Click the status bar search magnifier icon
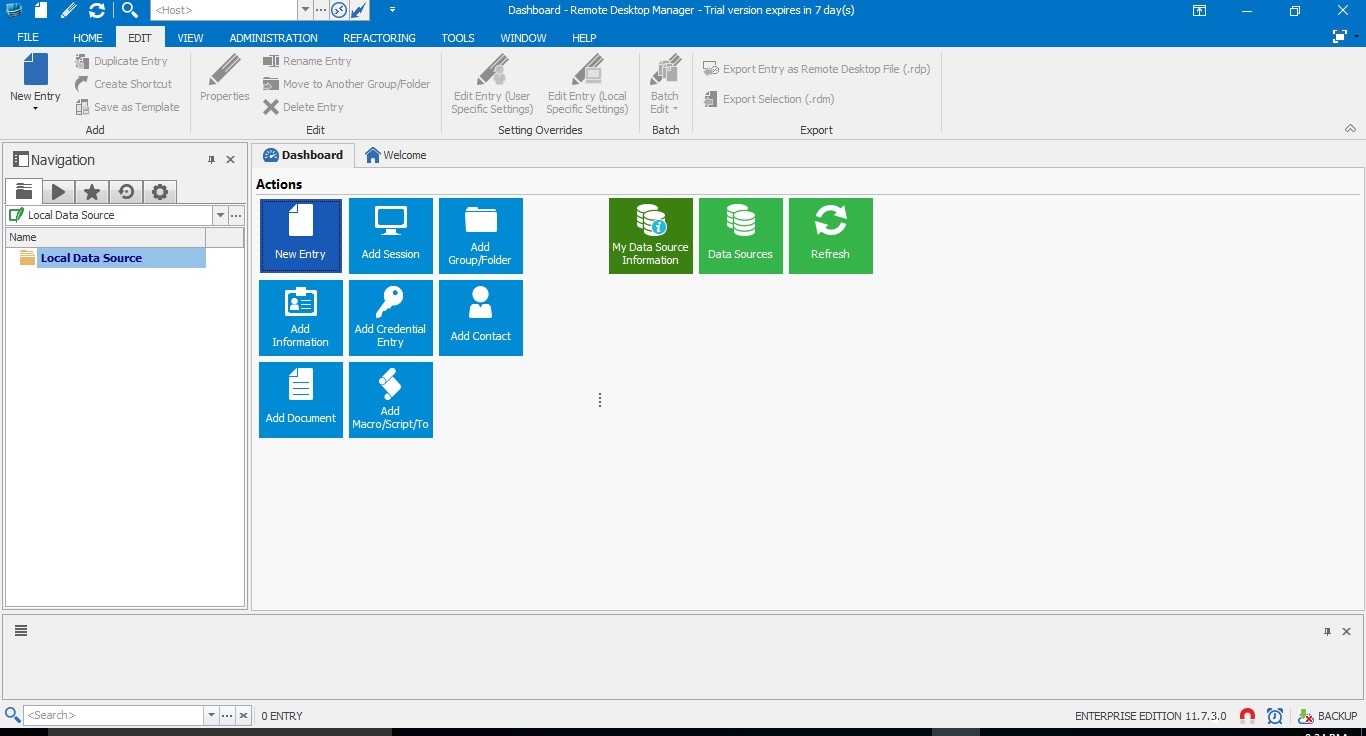 click(x=12, y=715)
